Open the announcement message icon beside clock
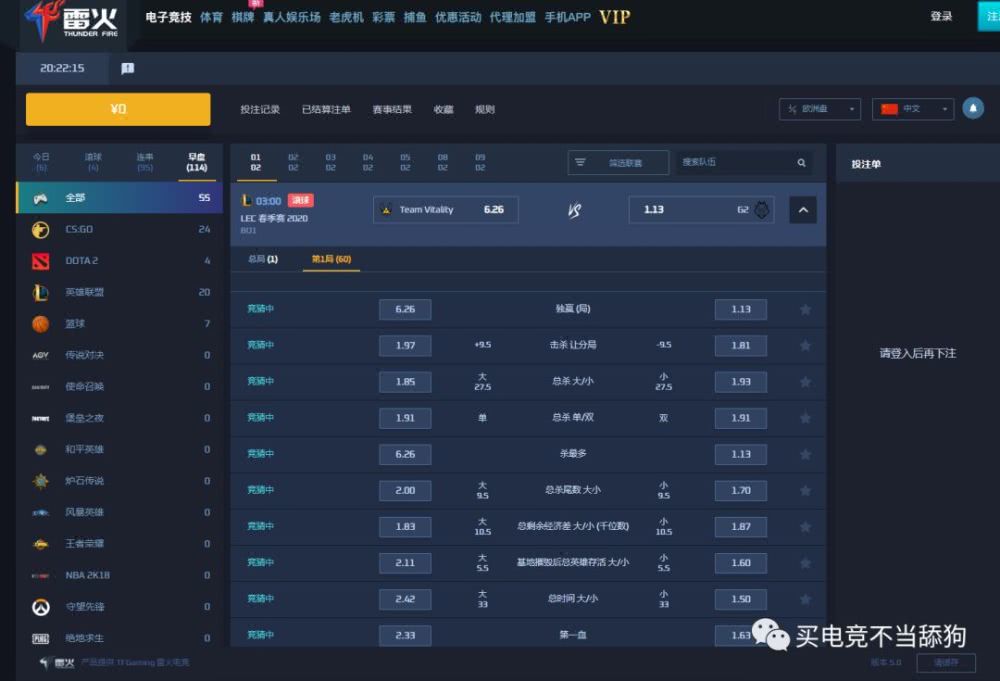The width and height of the screenshot is (1000, 681). click(128, 68)
